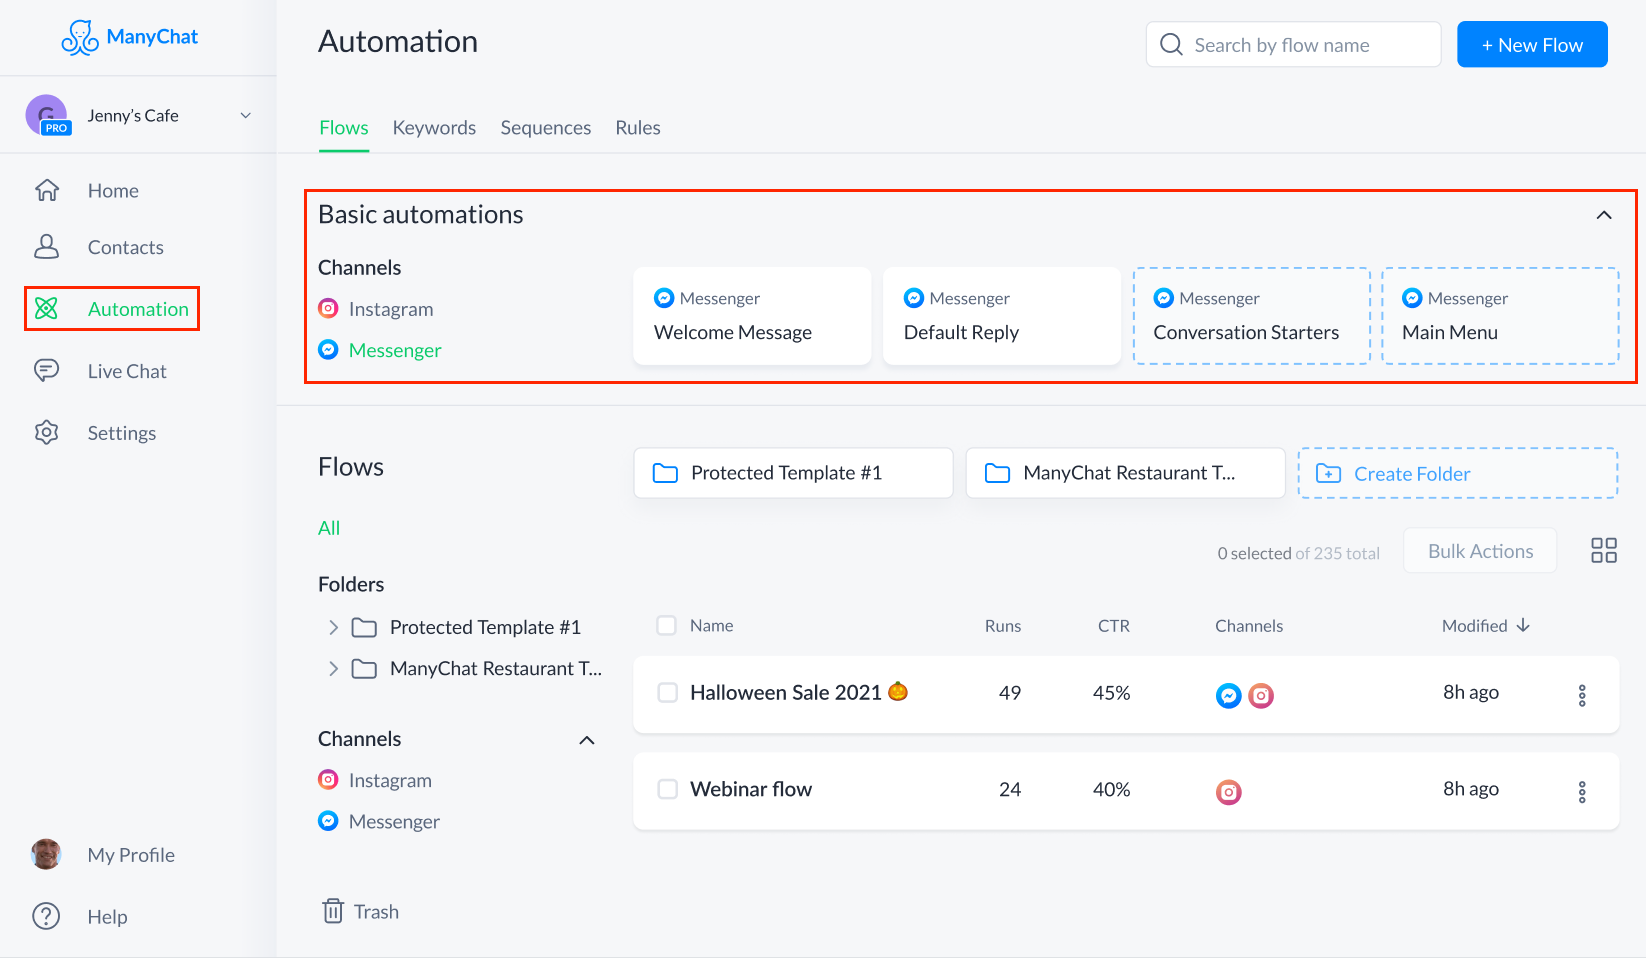
Task: Click the Create Folder plus-folder icon
Action: pyautogui.click(x=1328, y=473)
